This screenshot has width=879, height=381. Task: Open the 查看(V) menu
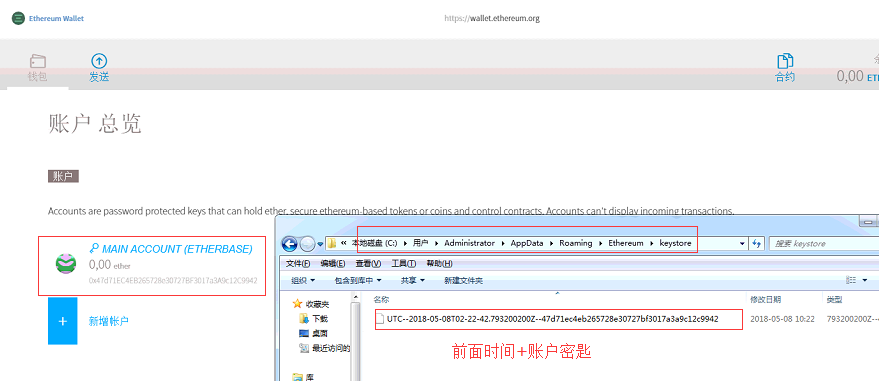368,263
